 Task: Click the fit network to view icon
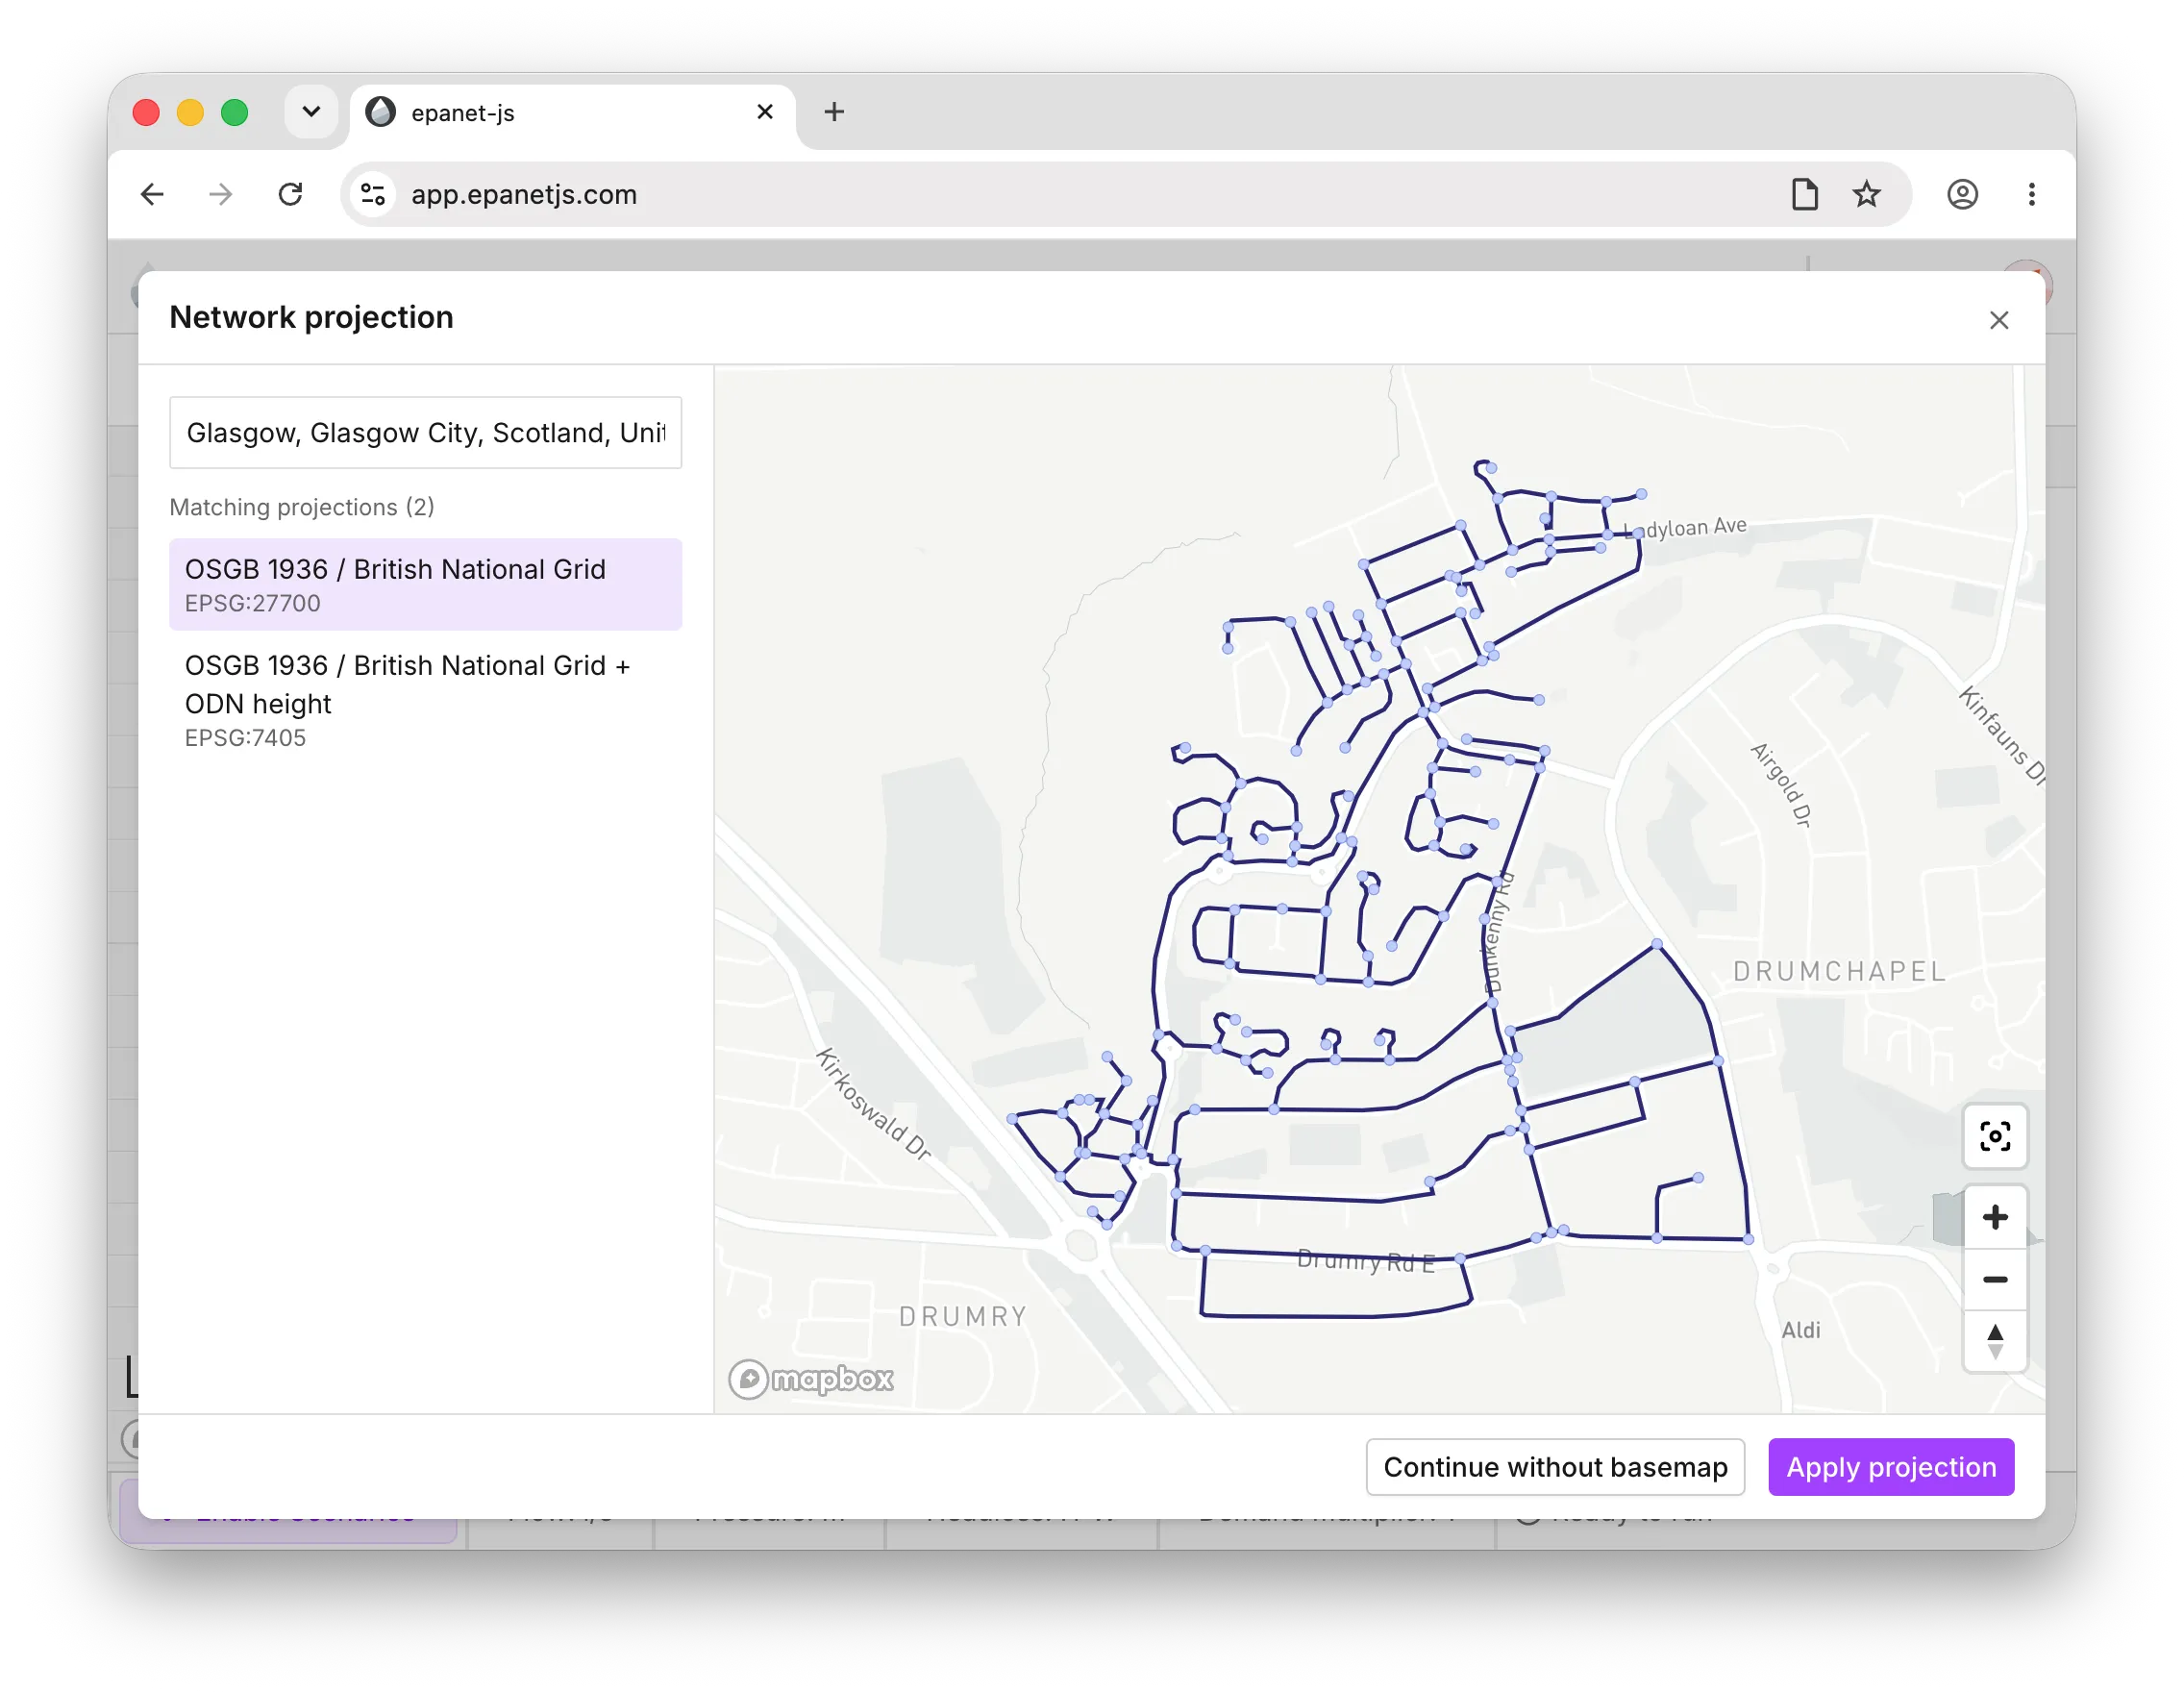[x=1994, y=1136]
